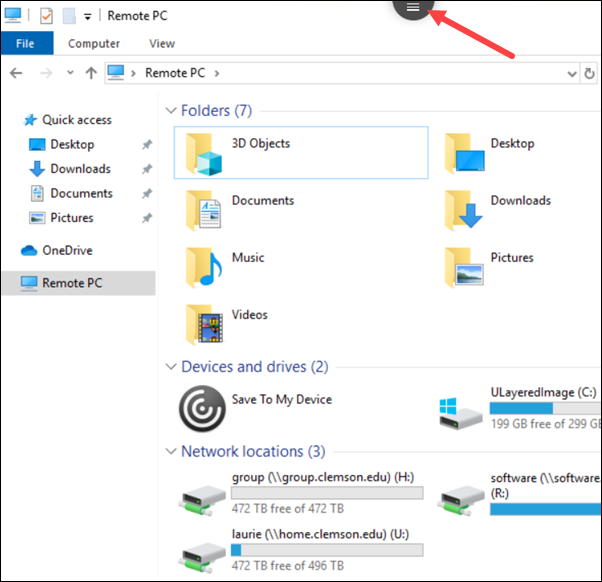
Task: Click the pin icon next to Pictures
Action: click(x=147, y=218)
